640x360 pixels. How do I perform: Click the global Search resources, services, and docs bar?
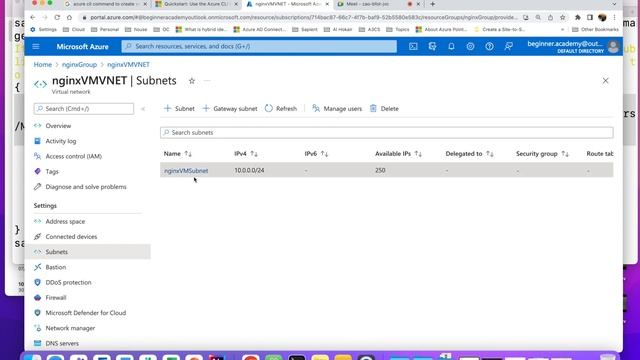pos(259,47)
